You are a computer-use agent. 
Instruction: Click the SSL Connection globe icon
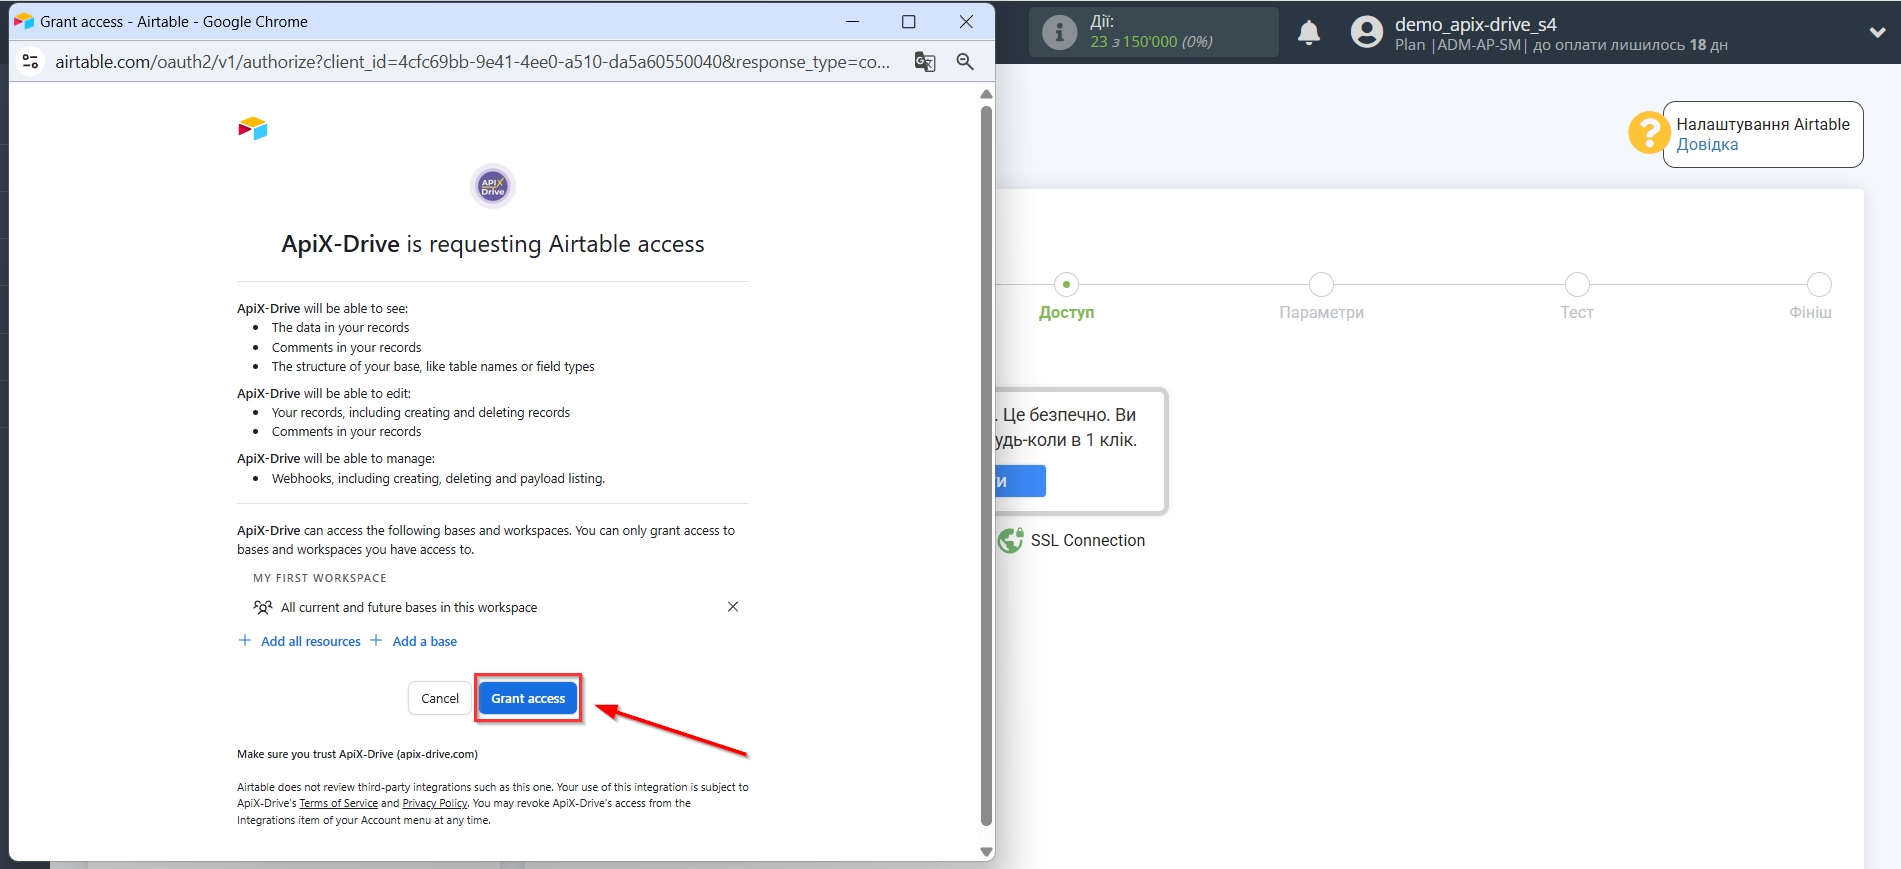click(1011, 540)
